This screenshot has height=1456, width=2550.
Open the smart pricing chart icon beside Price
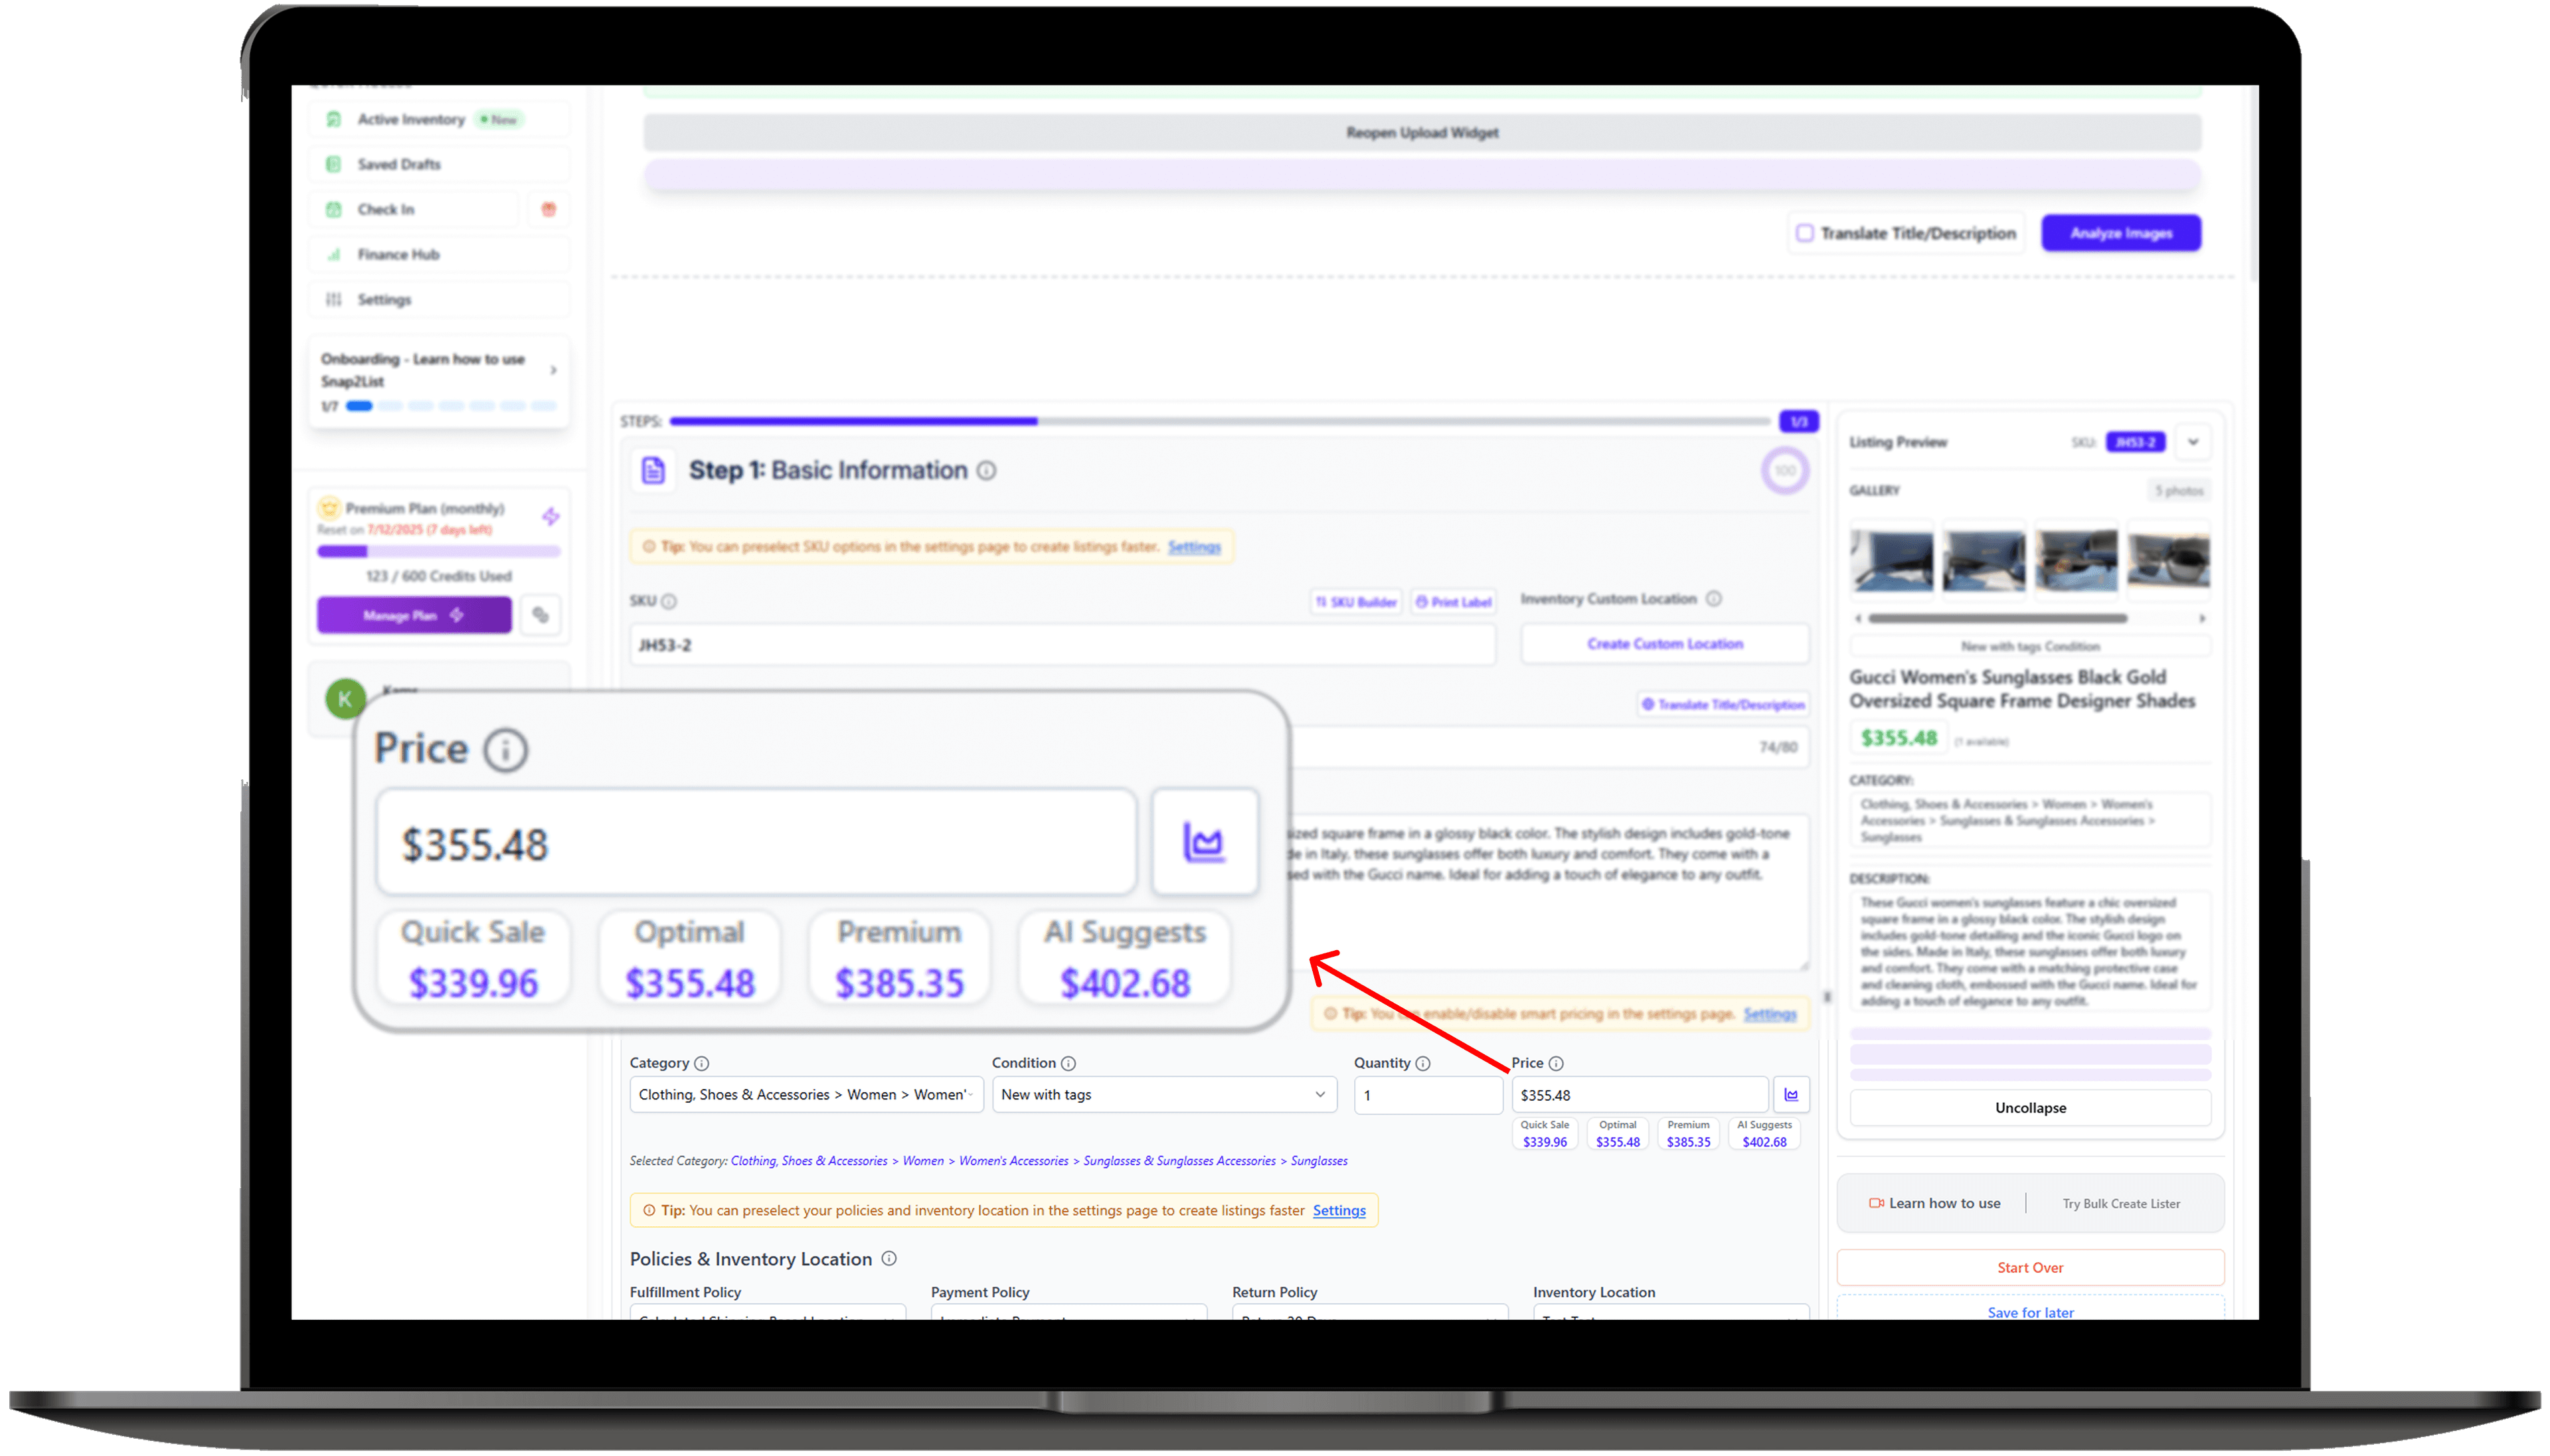pos(1205,842)
